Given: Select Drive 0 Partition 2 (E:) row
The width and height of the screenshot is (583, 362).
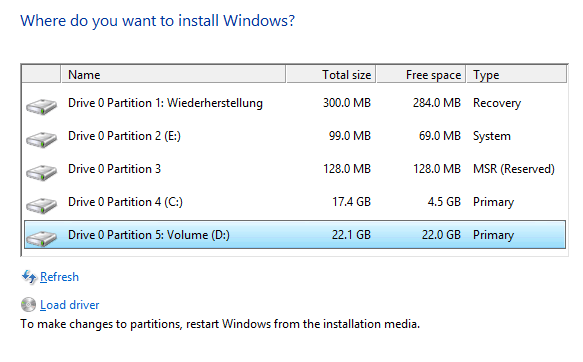Looking at the screenshot, I should (295, 136).
